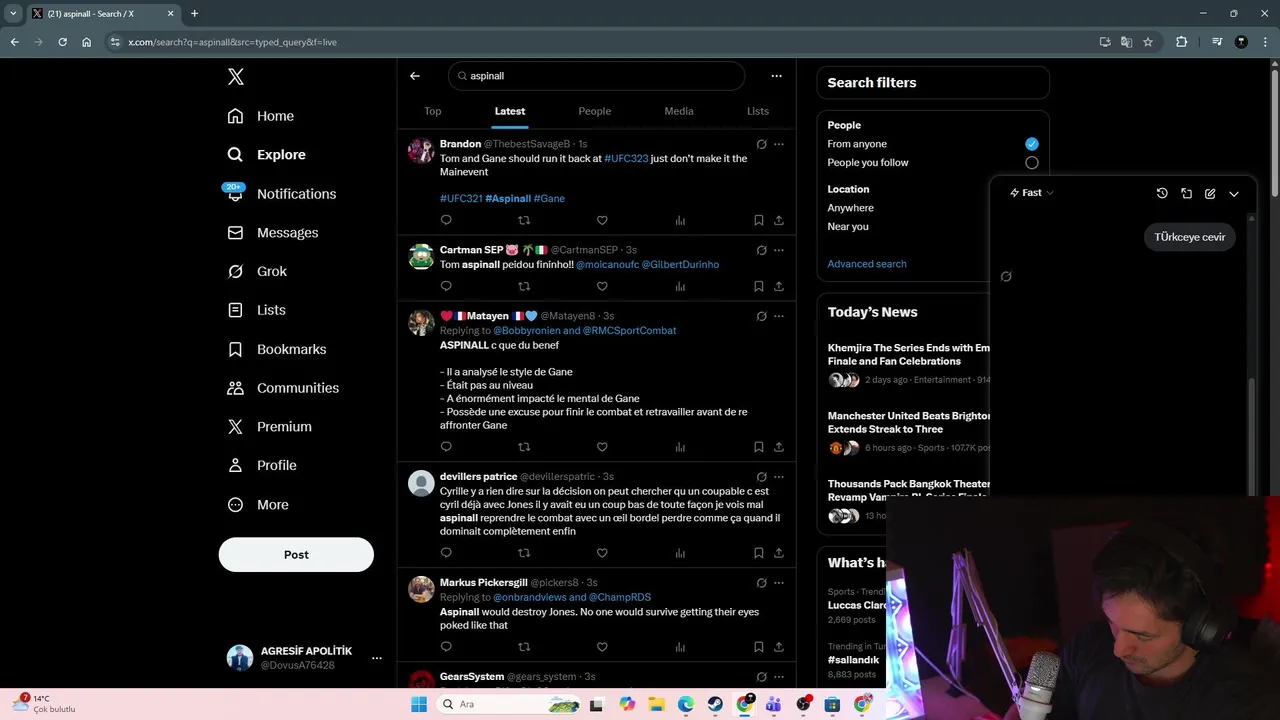Switch to the Lists tab
The image size is (1280, 720).
tap(758, 111)
